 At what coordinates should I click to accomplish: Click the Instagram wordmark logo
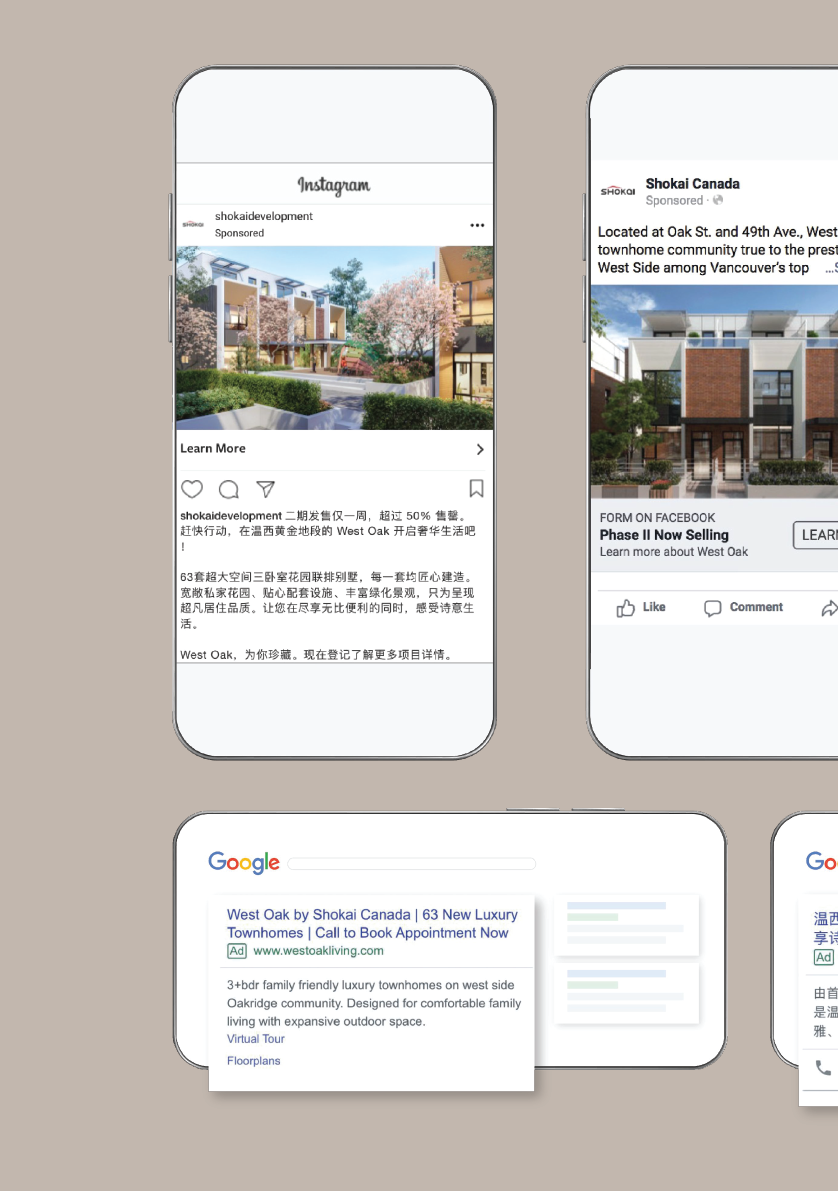(x=334, y=185)
